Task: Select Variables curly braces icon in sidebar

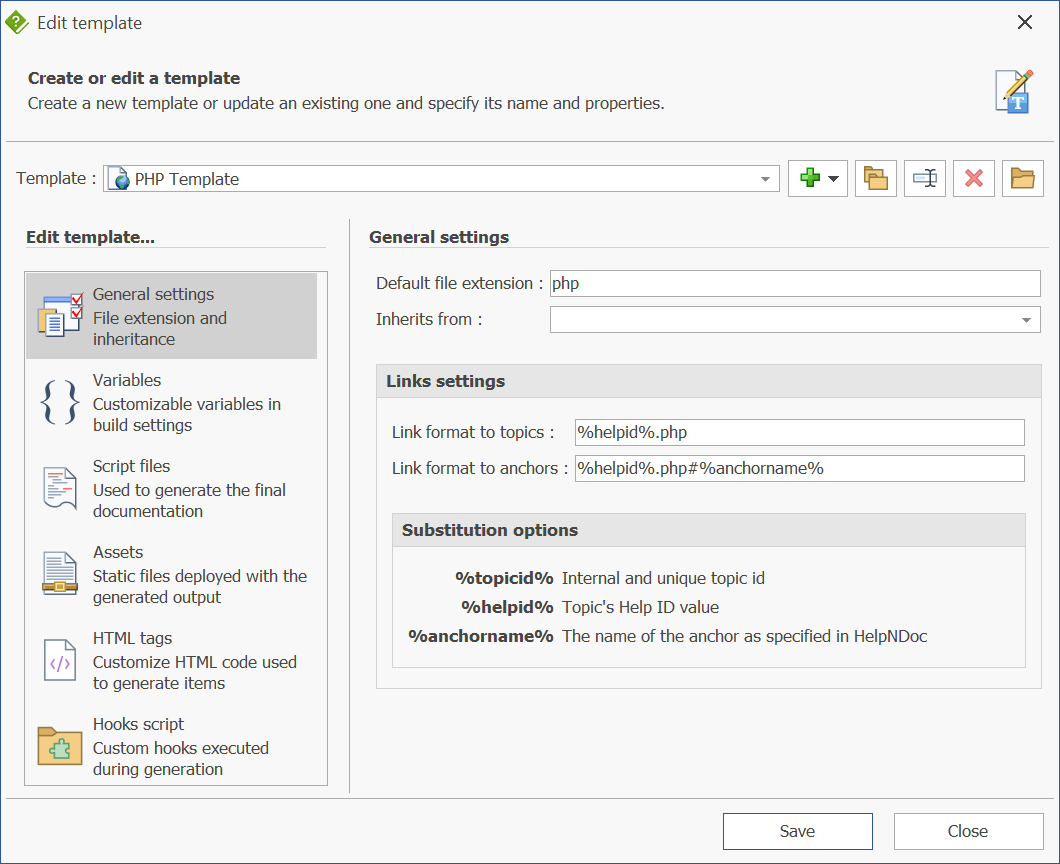Action: point(59,402)
